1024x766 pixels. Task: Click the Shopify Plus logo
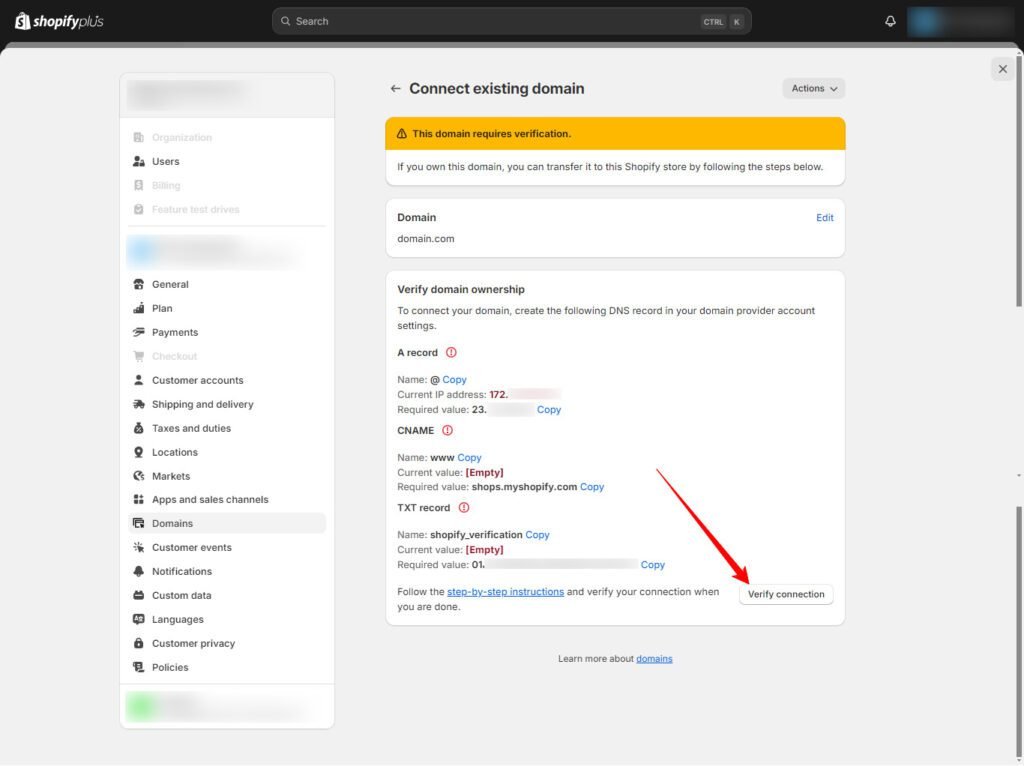[59, 21]
